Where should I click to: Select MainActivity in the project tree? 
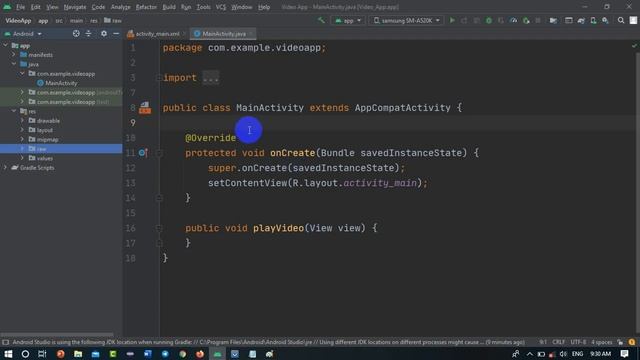[61, 83]
